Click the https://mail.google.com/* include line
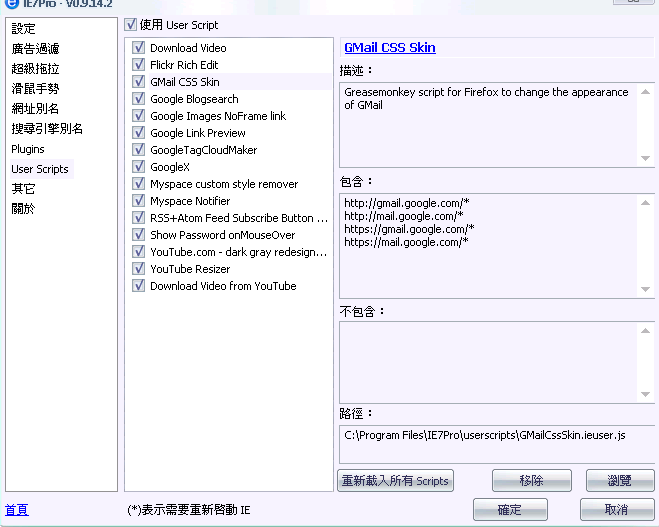This screenshot has height=527, width=659. (x=406, y=242)
